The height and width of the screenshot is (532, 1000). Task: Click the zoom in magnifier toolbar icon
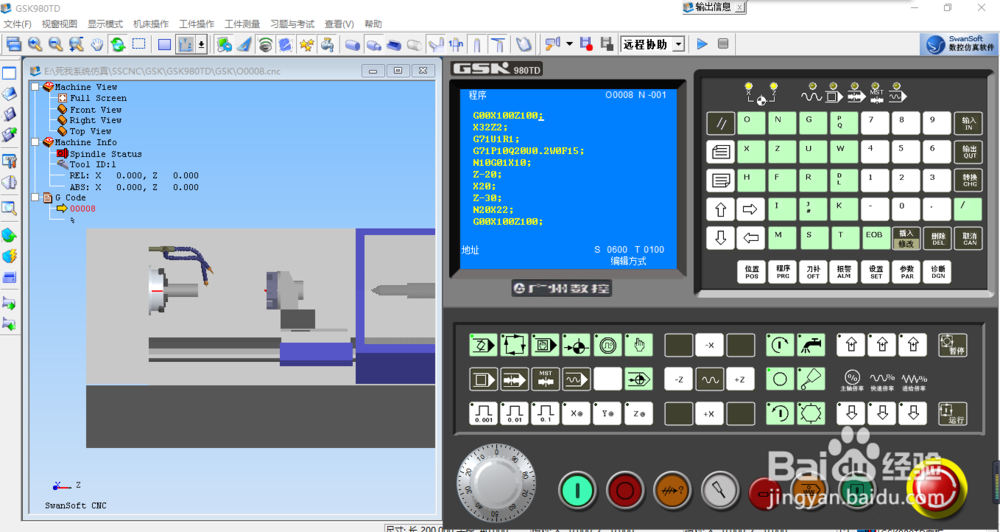35,44
